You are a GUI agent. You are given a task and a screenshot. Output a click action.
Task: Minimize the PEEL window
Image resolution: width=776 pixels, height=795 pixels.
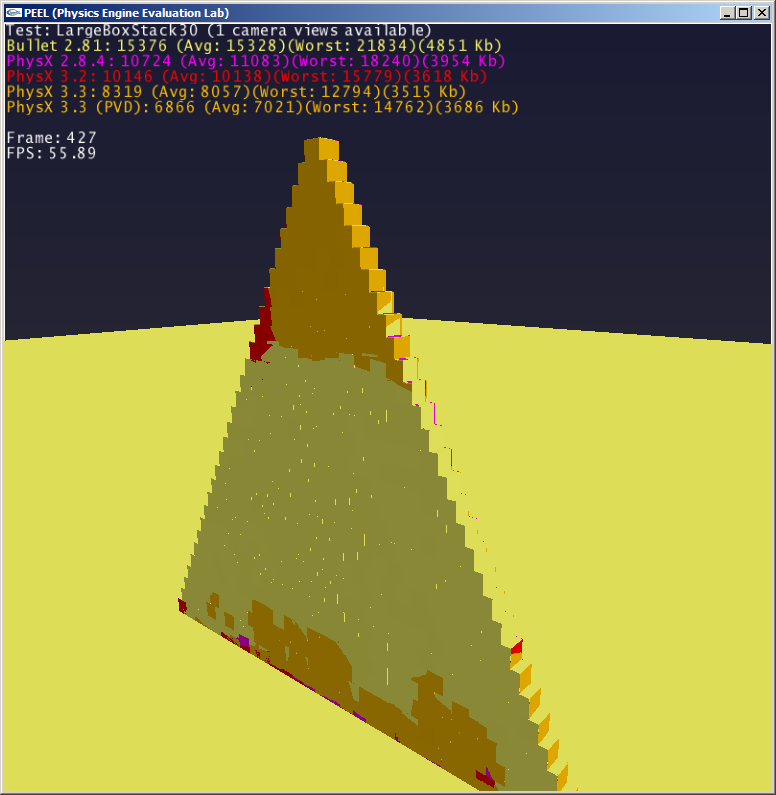click(x=727, y=13)
